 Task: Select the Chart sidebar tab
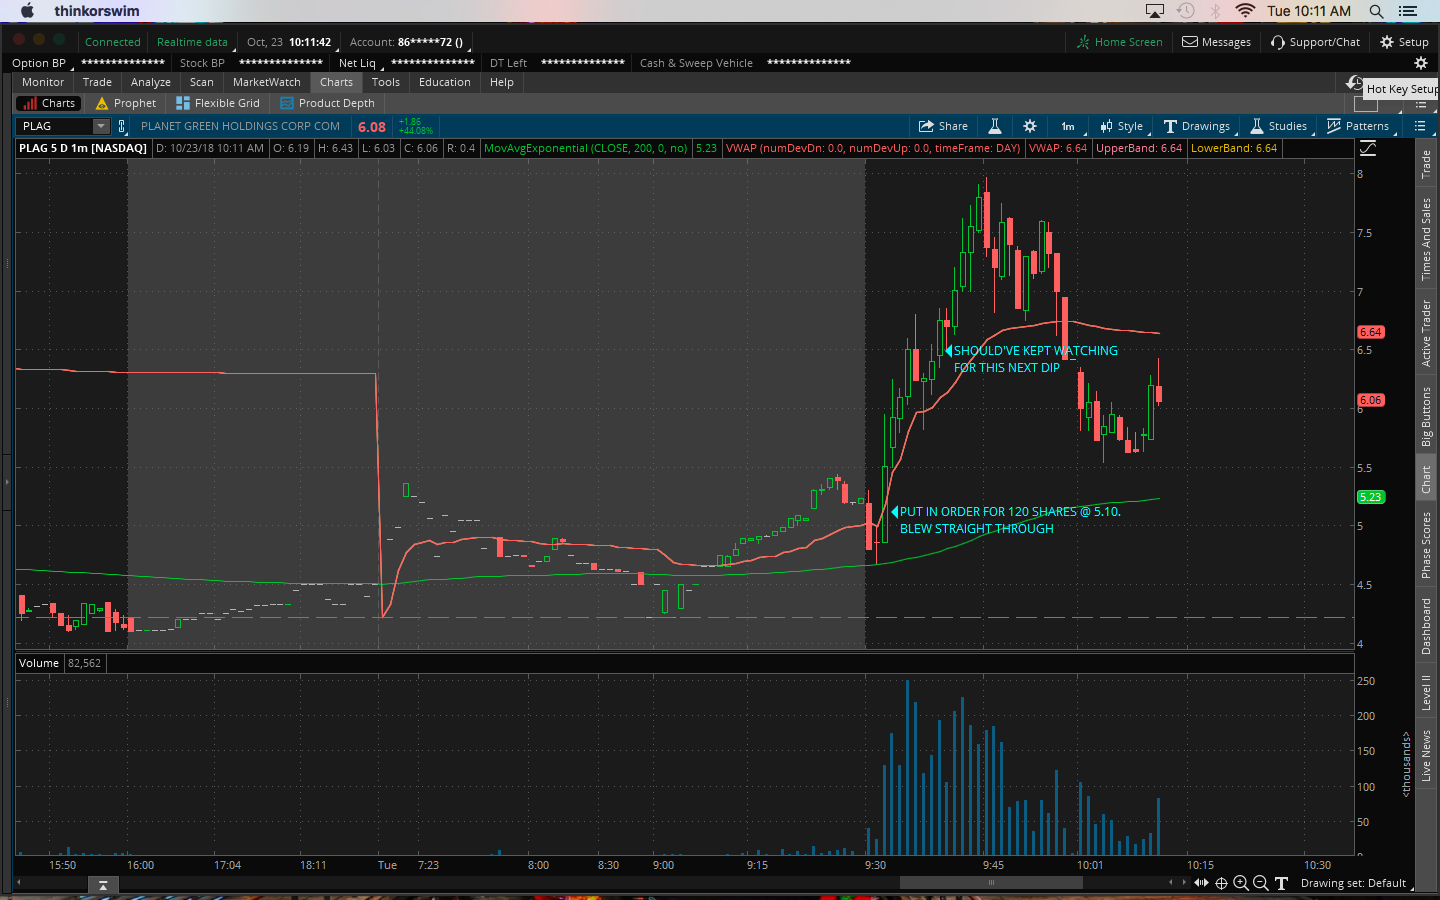point(1426,479)
